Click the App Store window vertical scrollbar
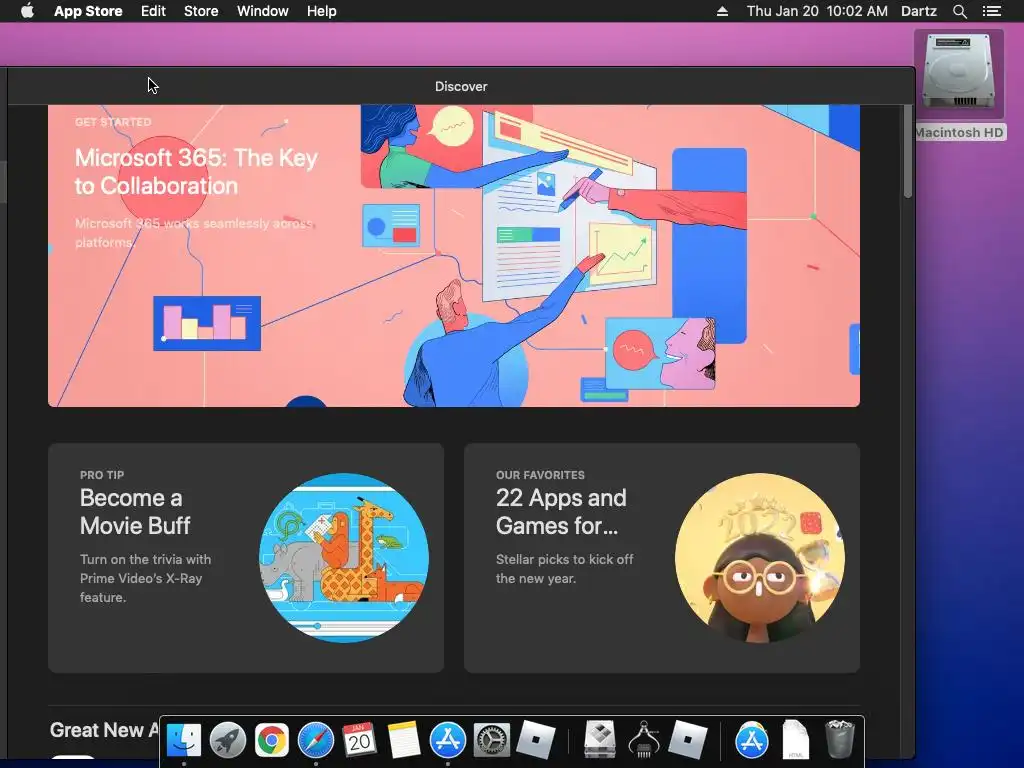The image size is (1024, 768). (908, 152)
